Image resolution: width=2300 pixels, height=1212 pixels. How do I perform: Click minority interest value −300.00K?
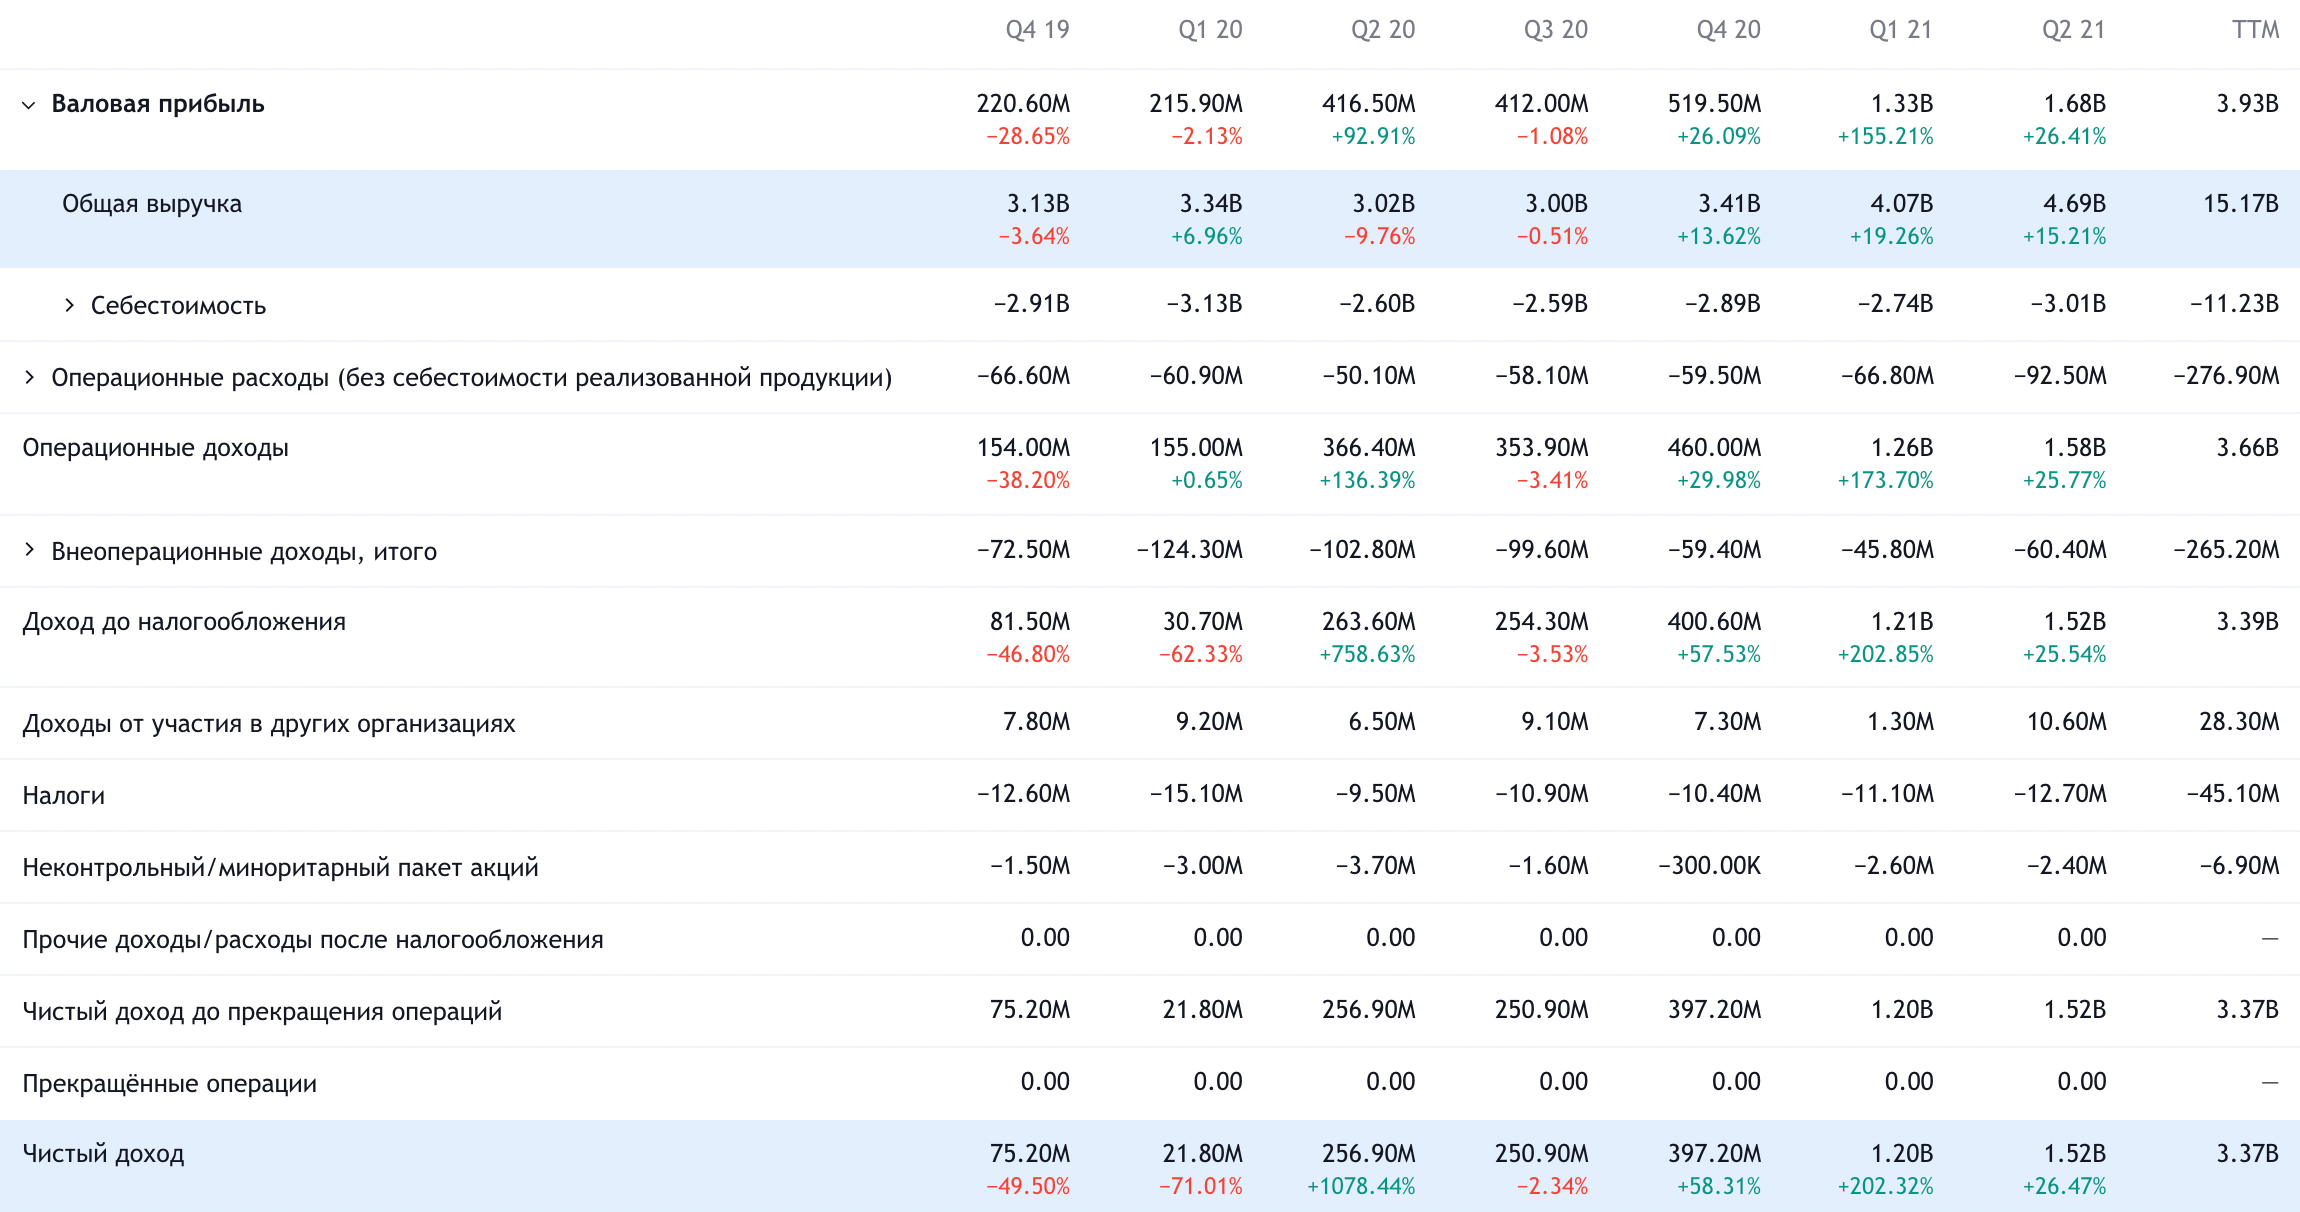tap(1709, 866)
